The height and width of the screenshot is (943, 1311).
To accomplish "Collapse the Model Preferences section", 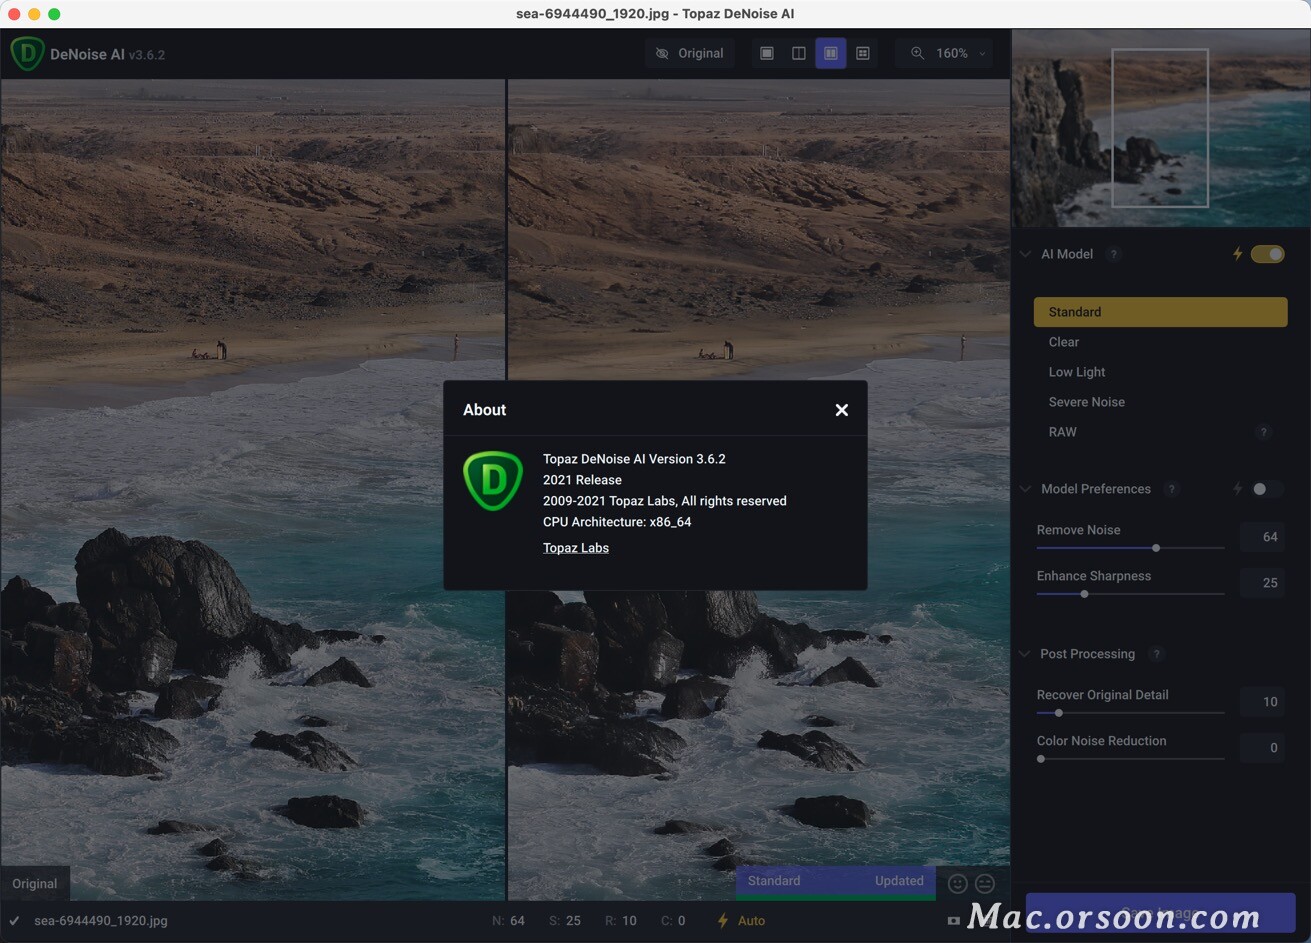I will tap(1025, 489).
